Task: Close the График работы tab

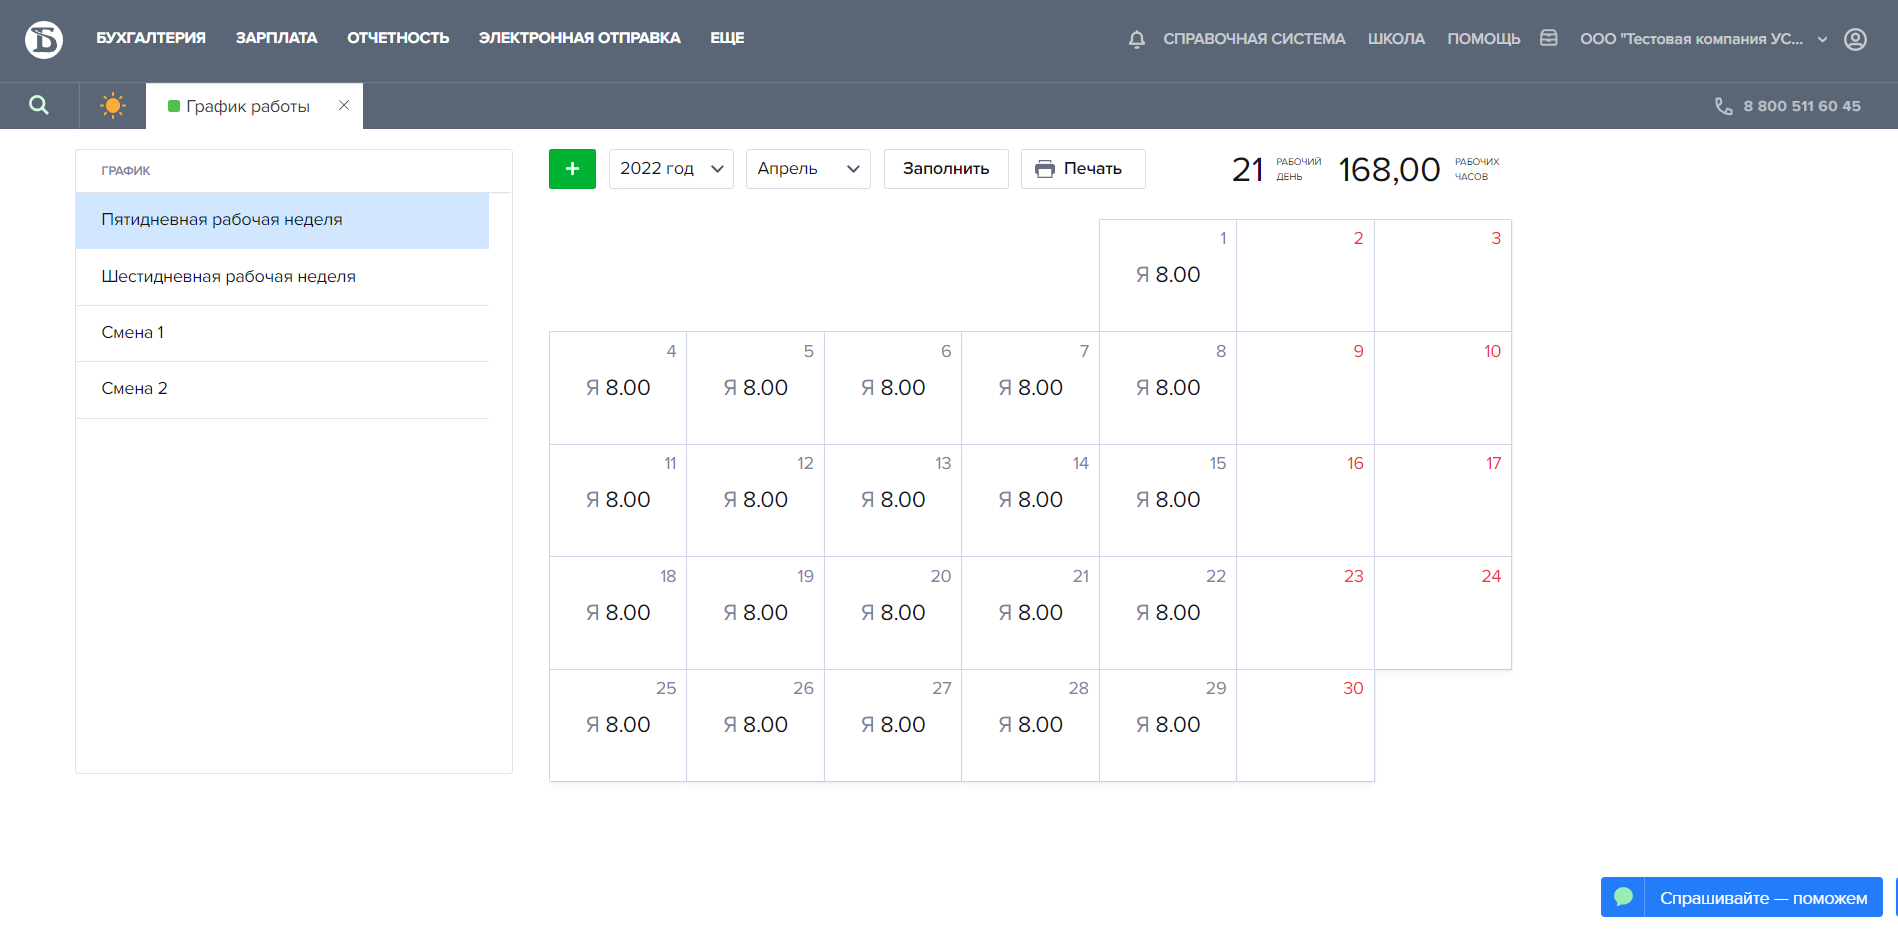Action: click(344, 105)
